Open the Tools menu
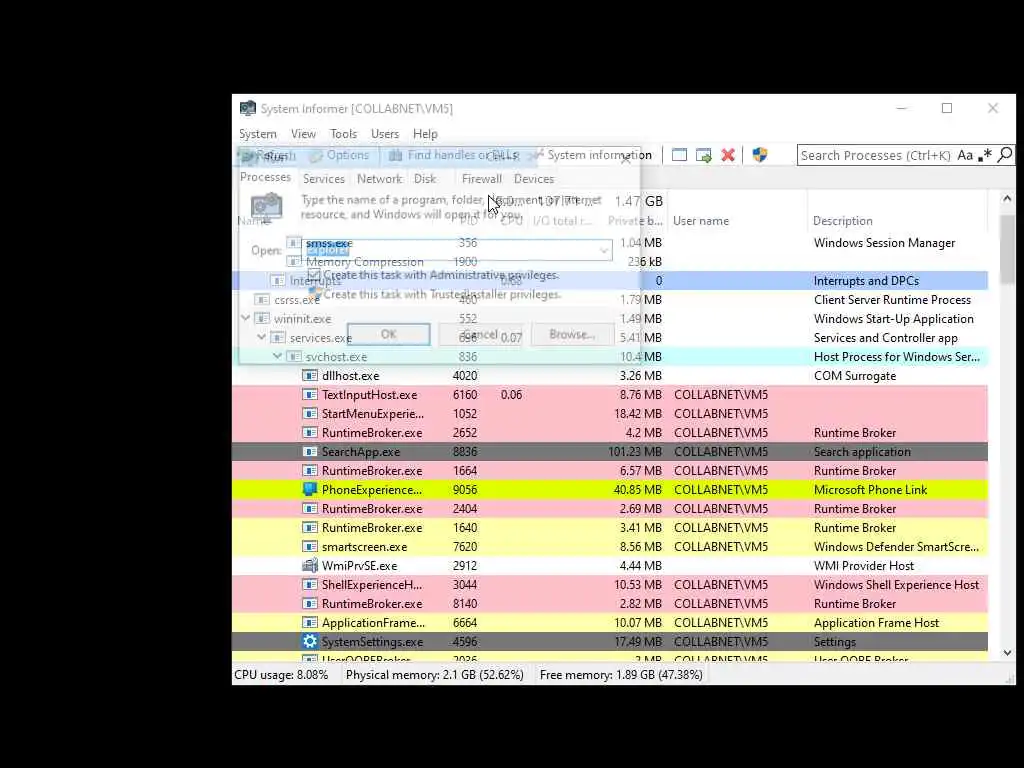Viewport: 1024px width, 768px height. [343, 134]
